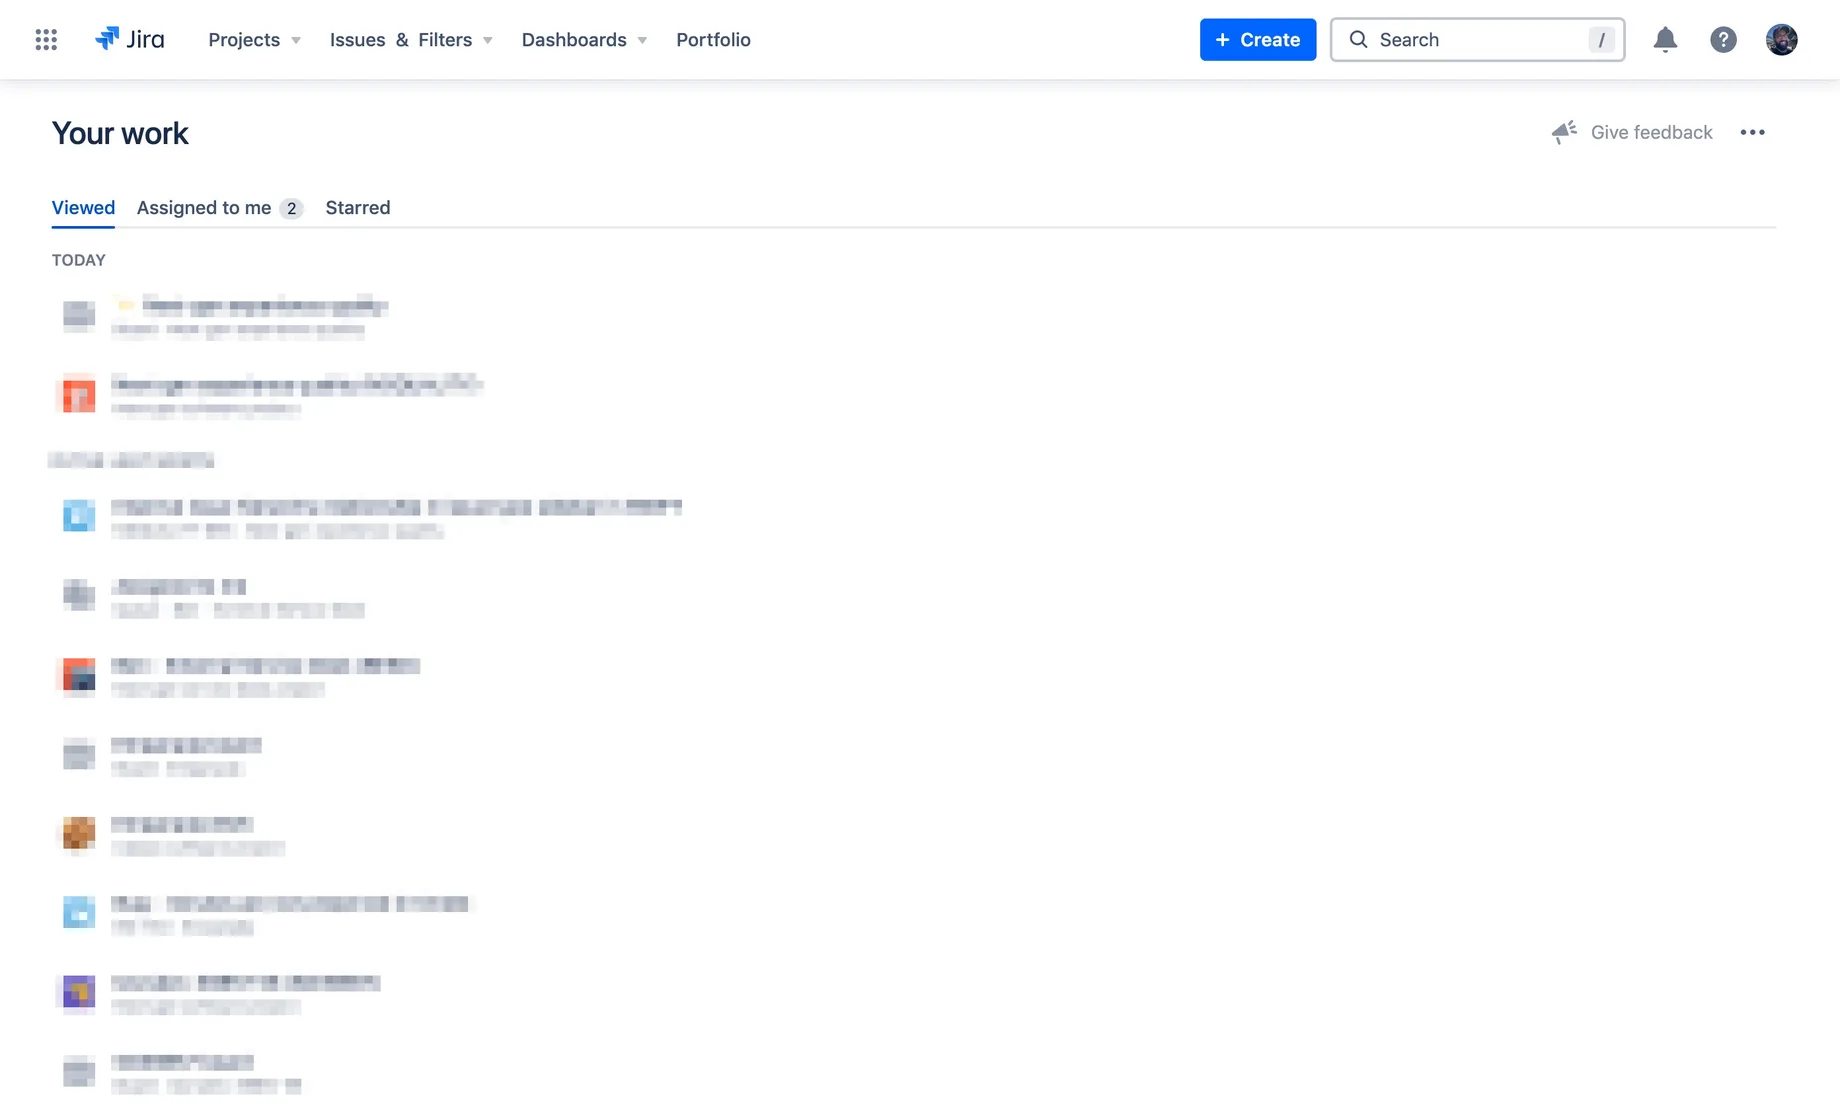Open the app switcher grid icon
1840x1117 pixels.
(46, 39)
